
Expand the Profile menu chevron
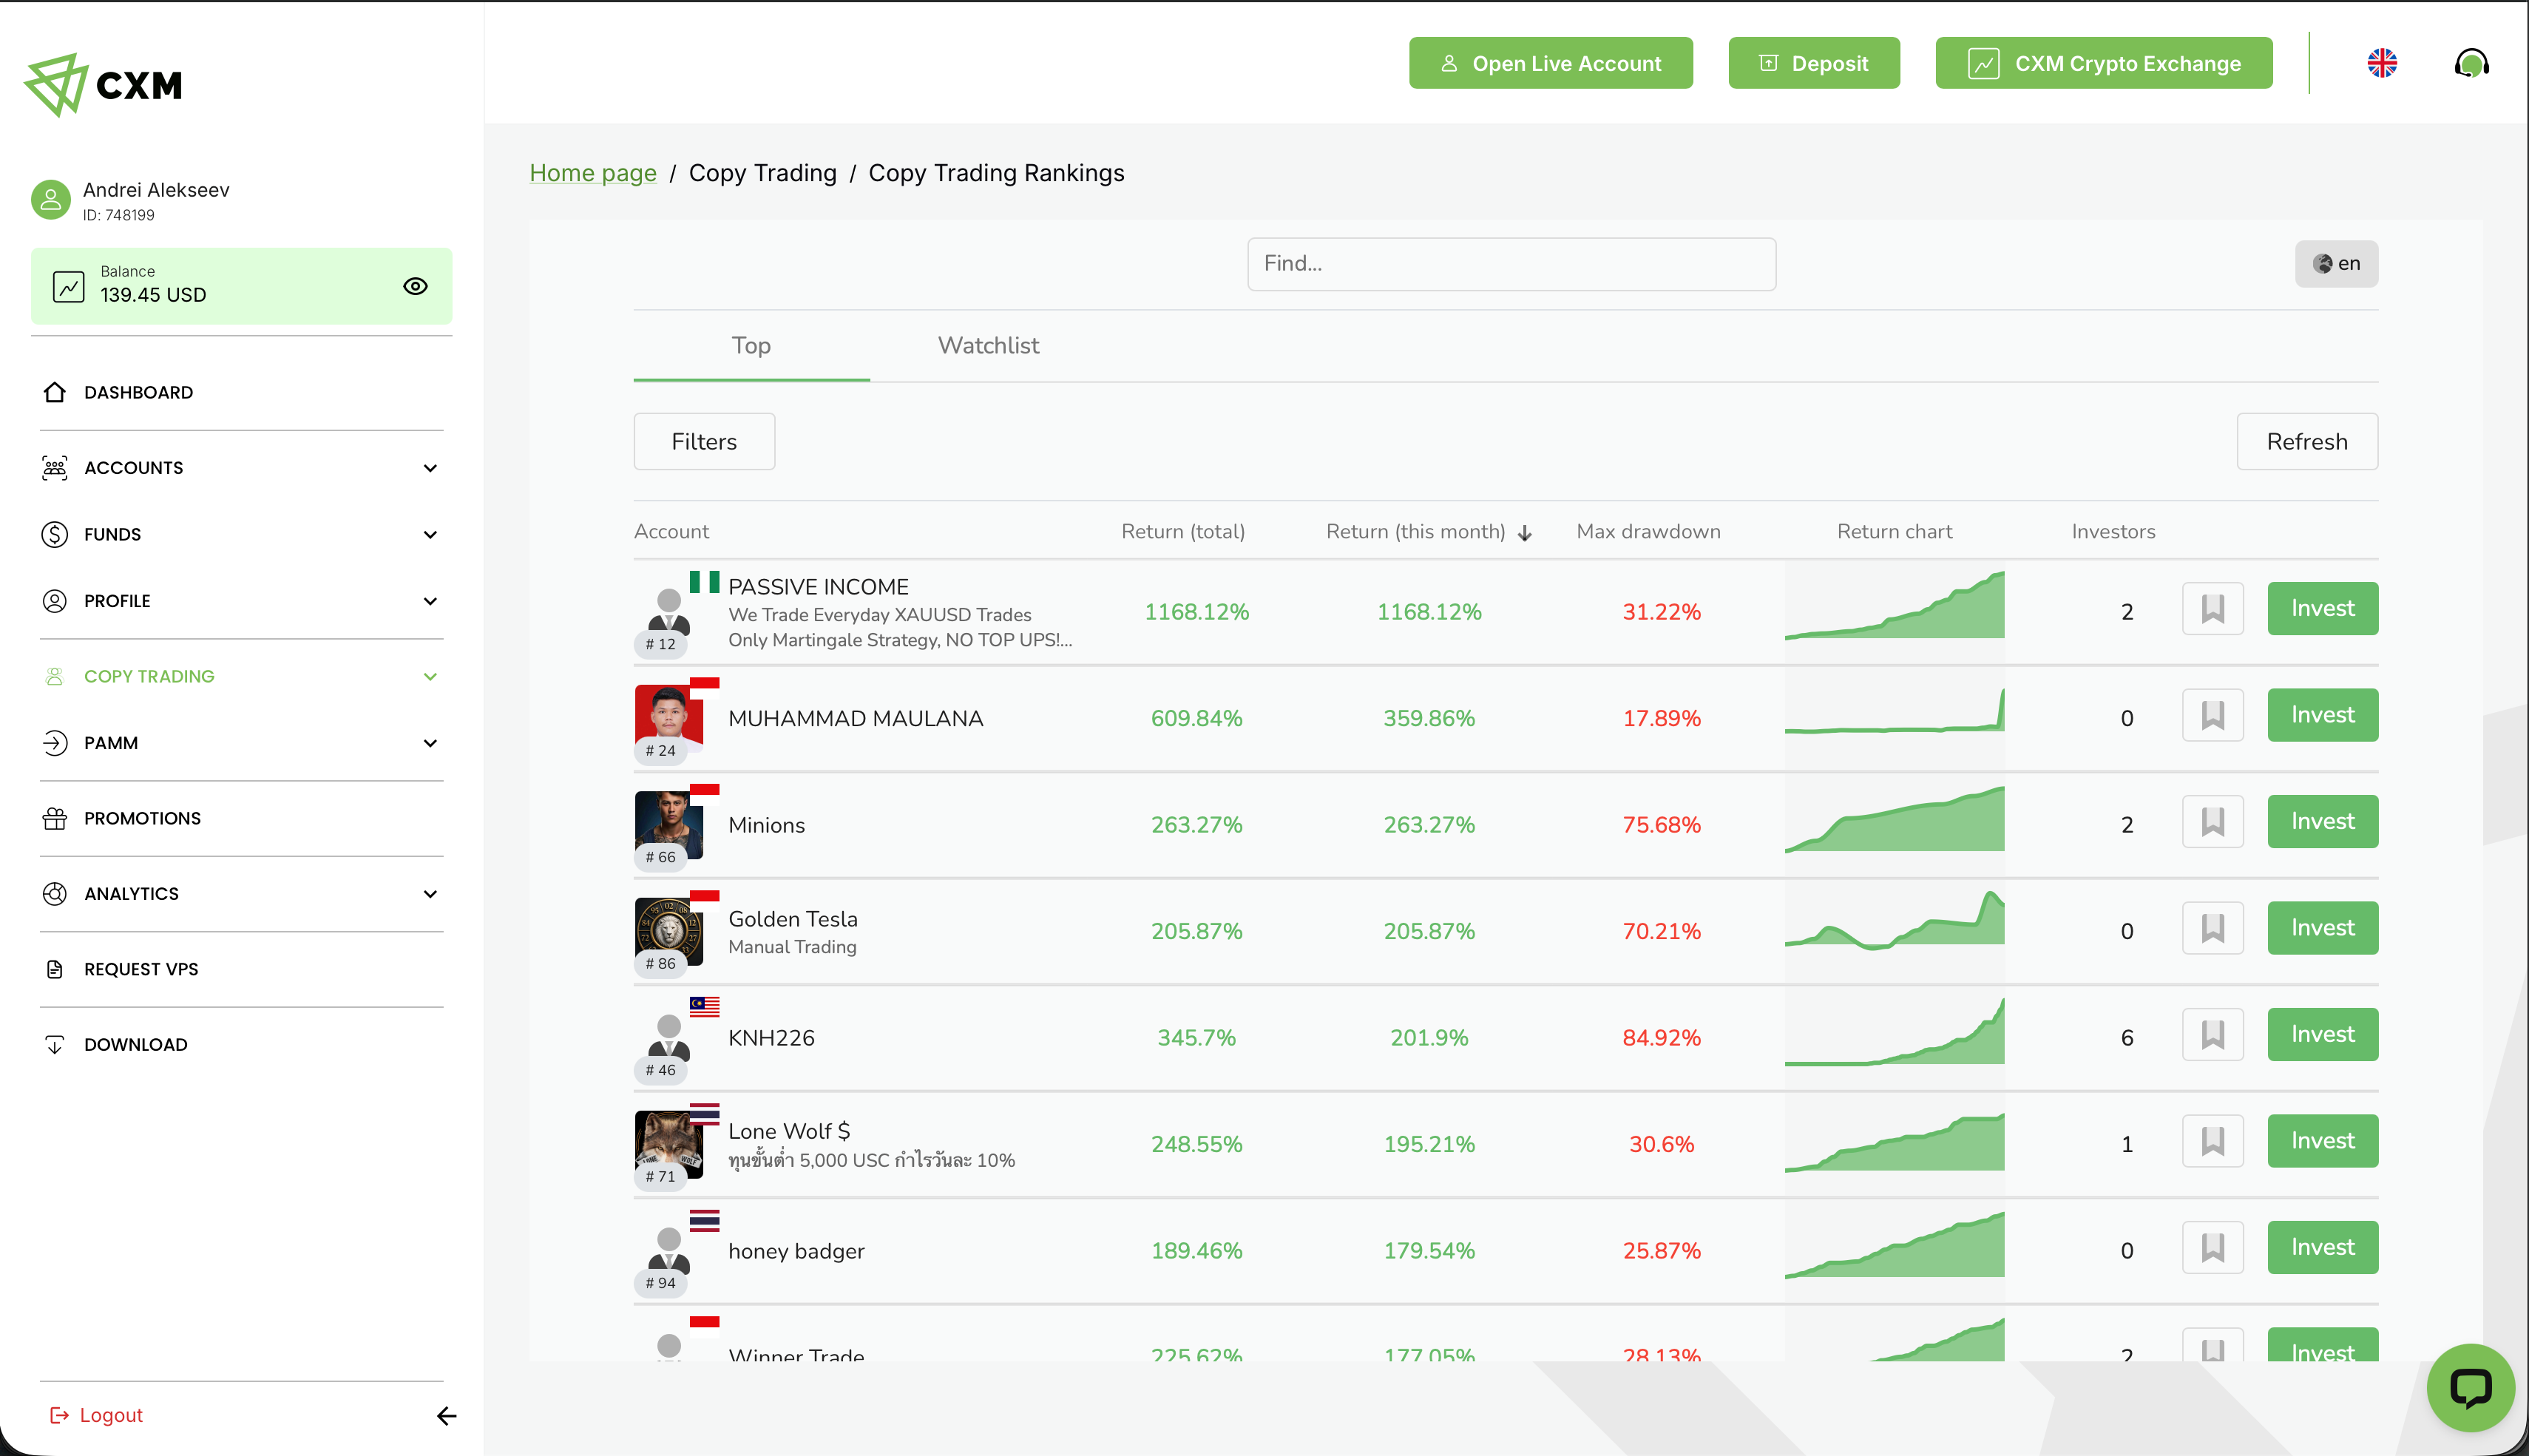[x=430, y=601]
